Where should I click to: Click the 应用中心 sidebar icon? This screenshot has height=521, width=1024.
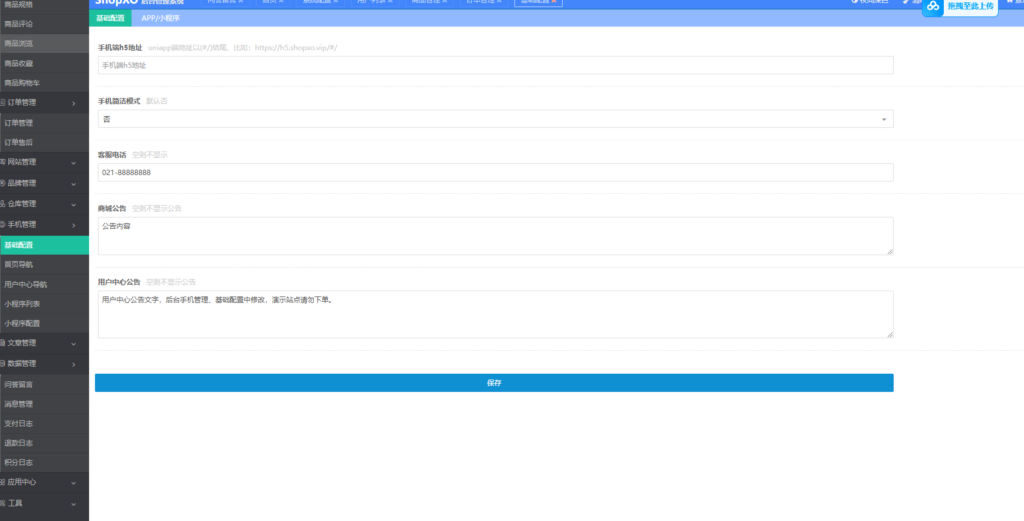click(3, 482)
